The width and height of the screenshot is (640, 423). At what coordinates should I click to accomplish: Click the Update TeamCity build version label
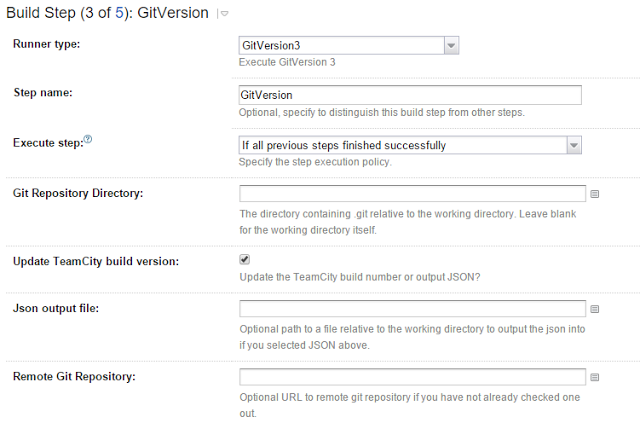(x=96, y=261)
